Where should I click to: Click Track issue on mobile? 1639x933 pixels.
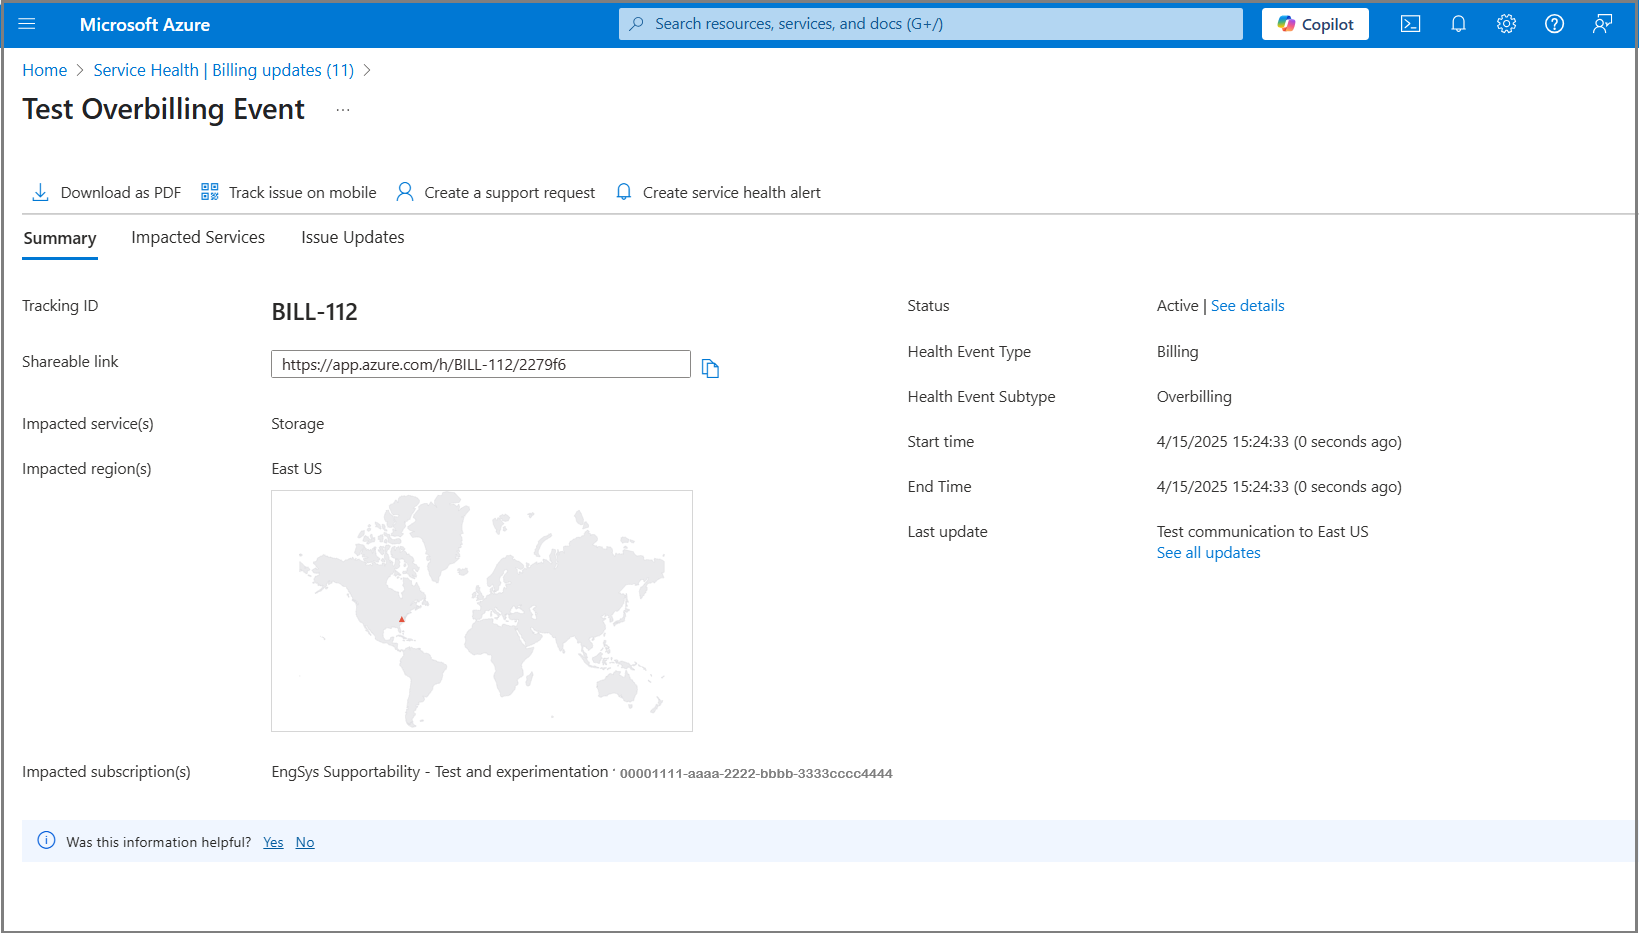[289, 192]
